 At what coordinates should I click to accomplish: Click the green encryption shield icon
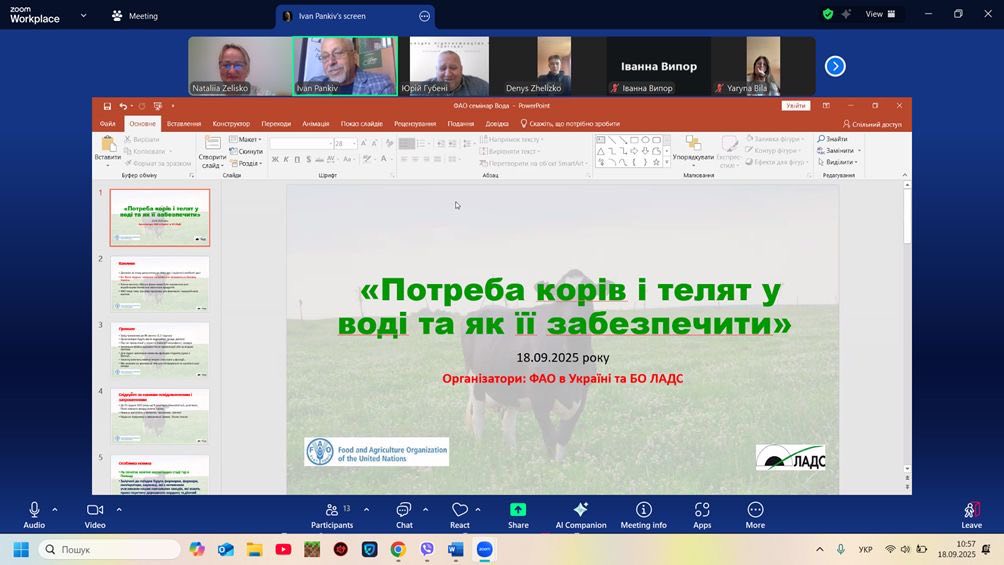coord(827,15)
